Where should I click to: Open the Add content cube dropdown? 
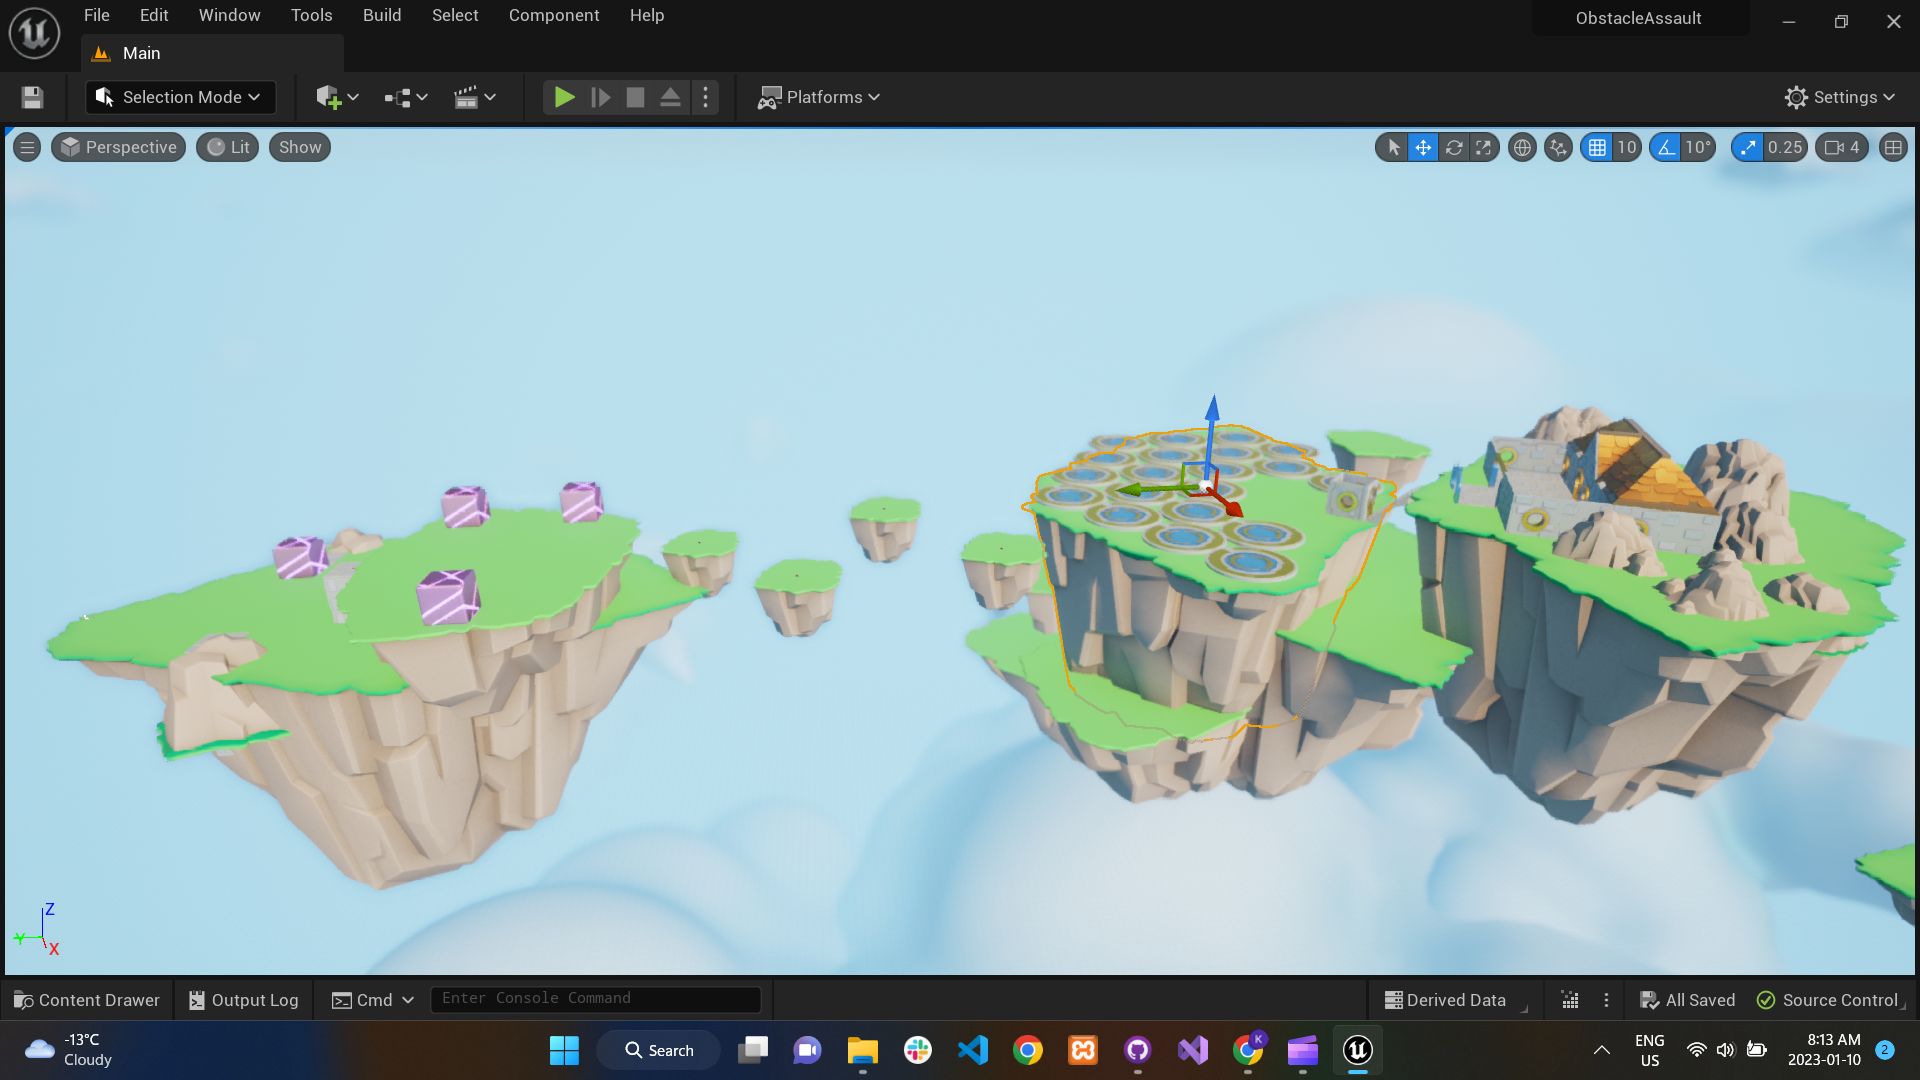click(x=337, y=97)
